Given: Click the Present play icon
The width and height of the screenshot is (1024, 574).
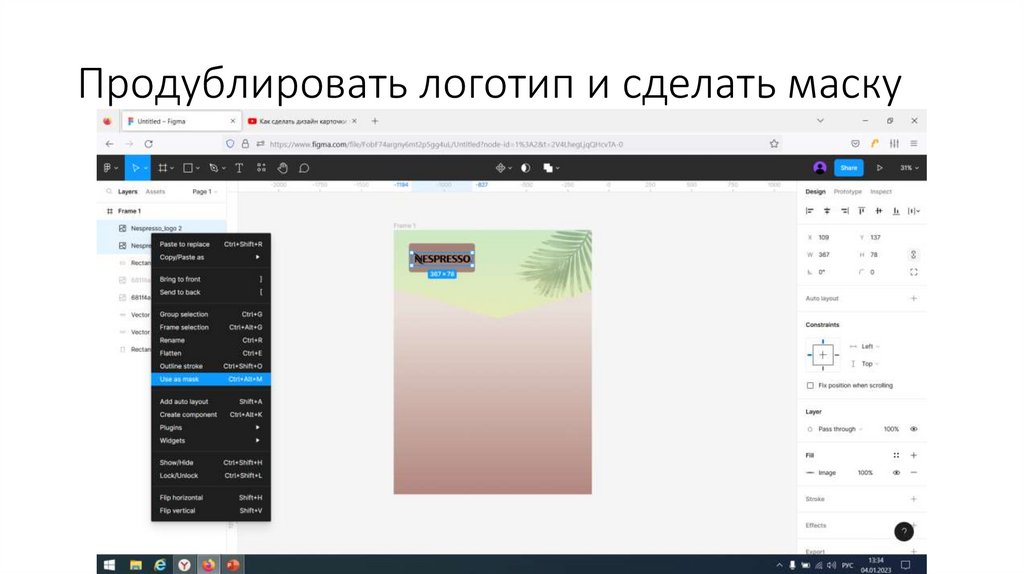Looking at the screenshot, I should [879, 168].
